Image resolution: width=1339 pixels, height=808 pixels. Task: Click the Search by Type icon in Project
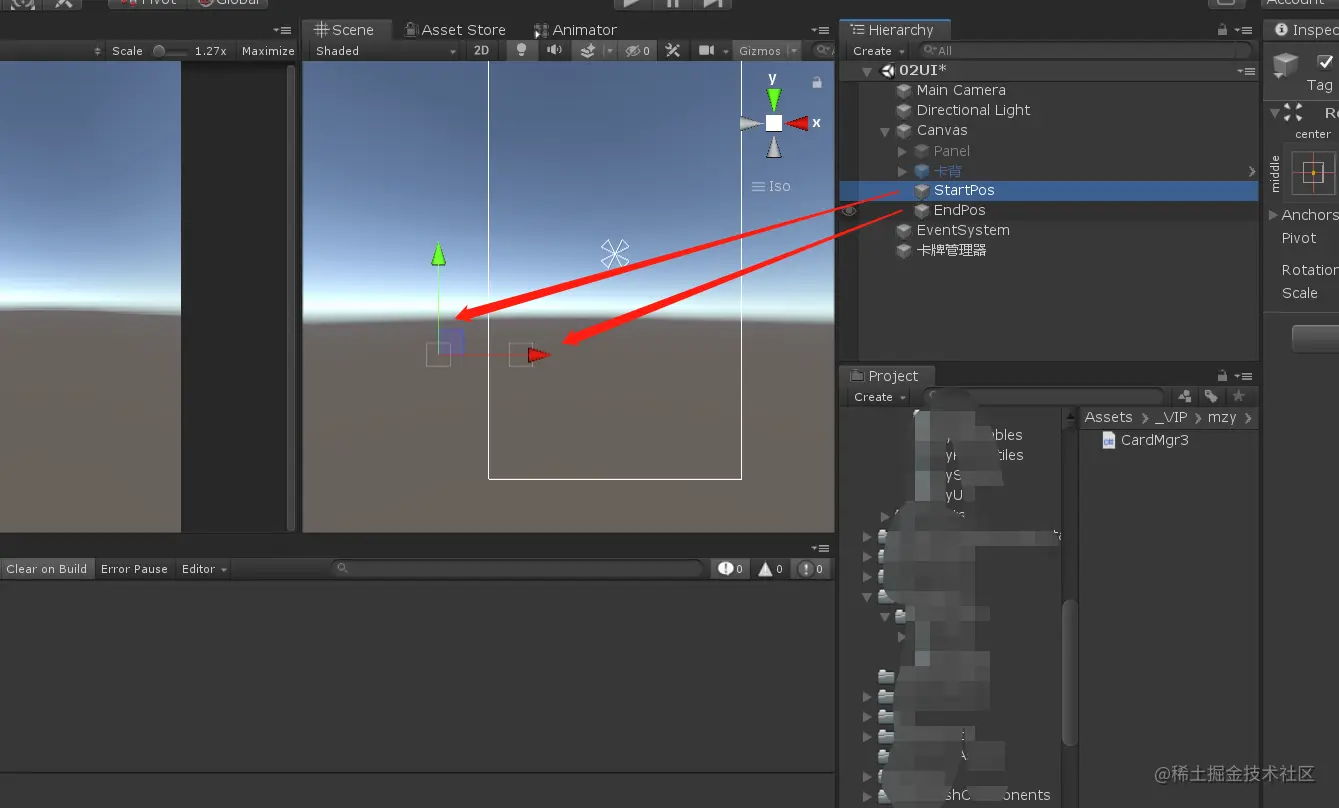point(1186,397)
